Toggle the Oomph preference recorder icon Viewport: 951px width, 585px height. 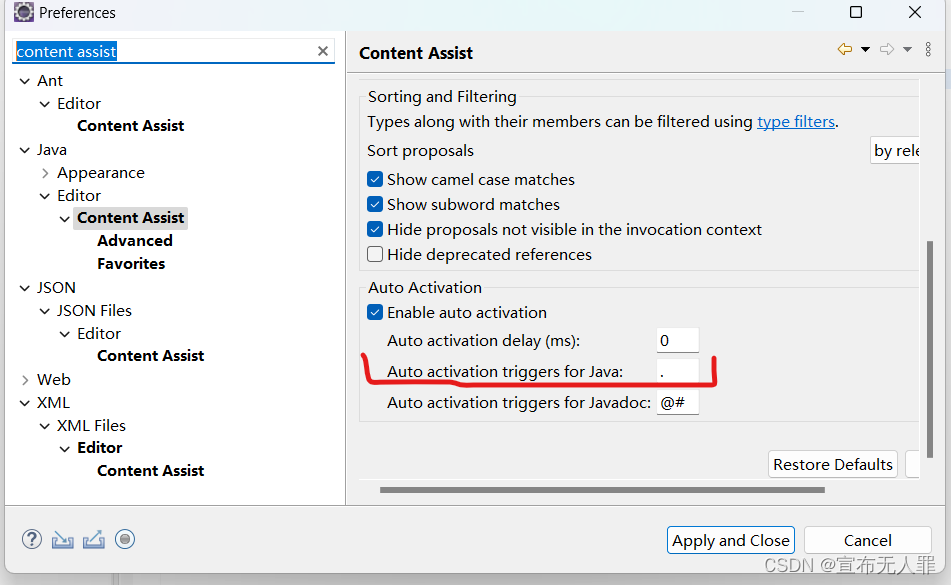[125, 539]
